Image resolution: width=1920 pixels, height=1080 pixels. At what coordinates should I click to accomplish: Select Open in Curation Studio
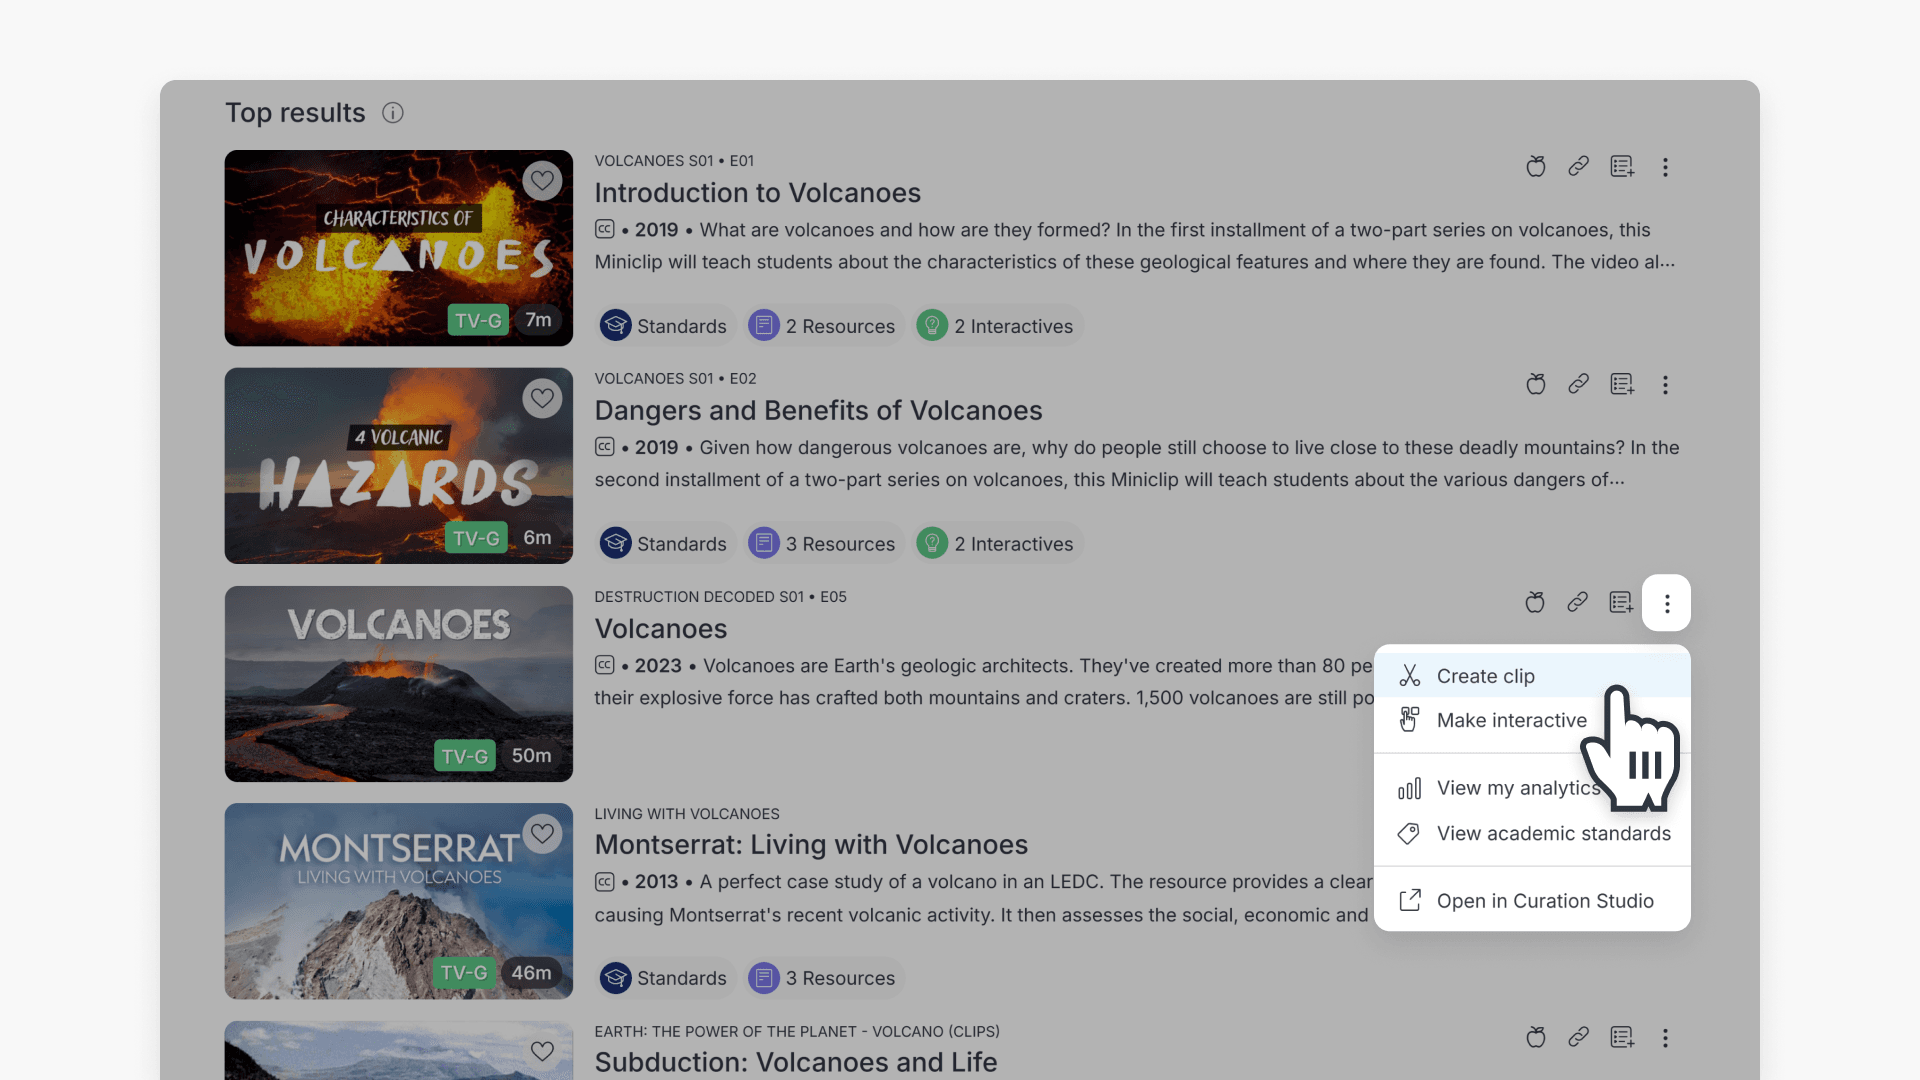pos(1545,900)
